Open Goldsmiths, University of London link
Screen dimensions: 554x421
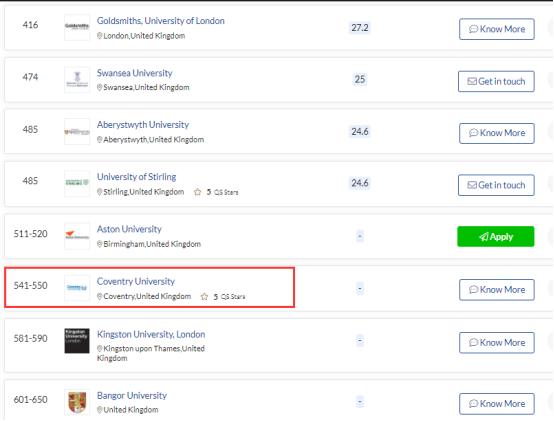[161, 21]
